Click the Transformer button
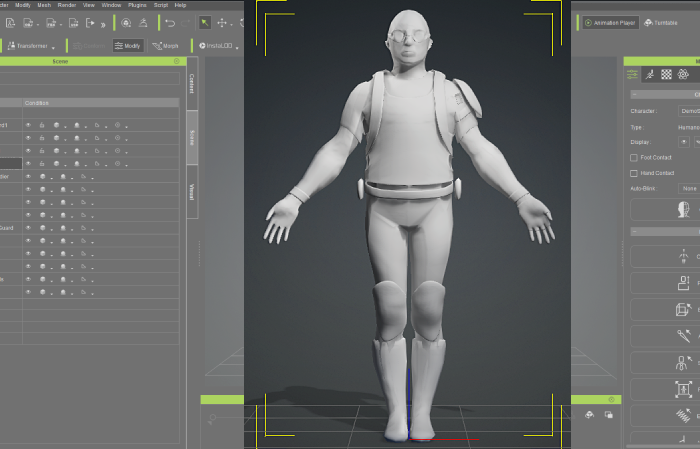The height and width of the screenshot is (449, 700). (x=28, y=46)
